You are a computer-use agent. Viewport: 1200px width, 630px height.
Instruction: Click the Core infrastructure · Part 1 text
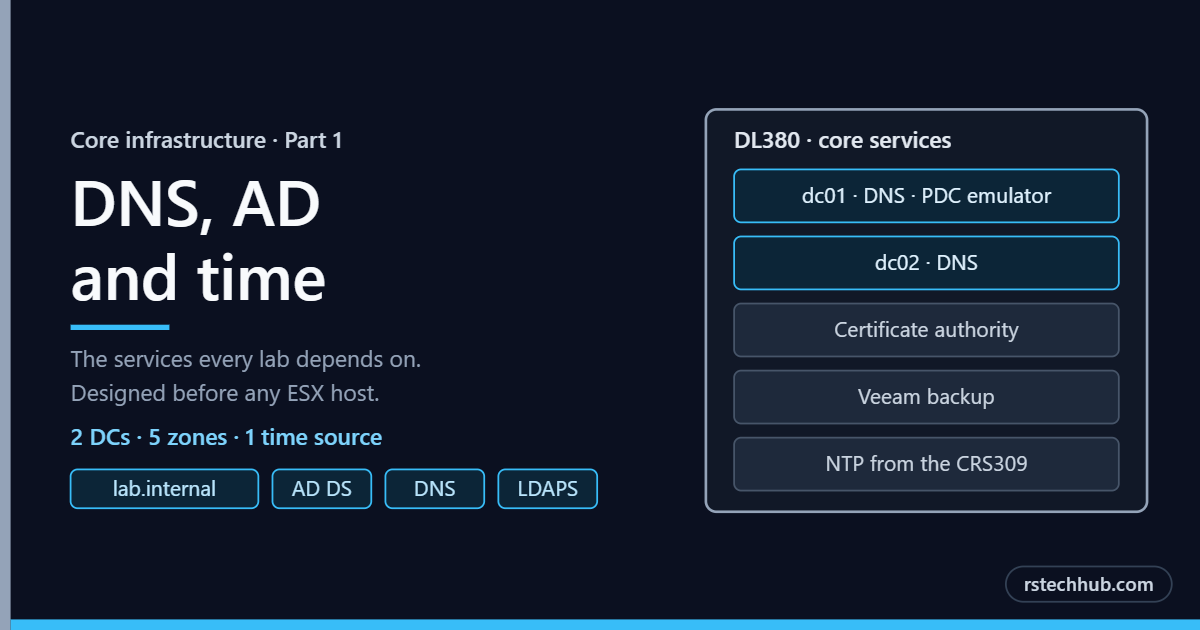tap(207, 141)
